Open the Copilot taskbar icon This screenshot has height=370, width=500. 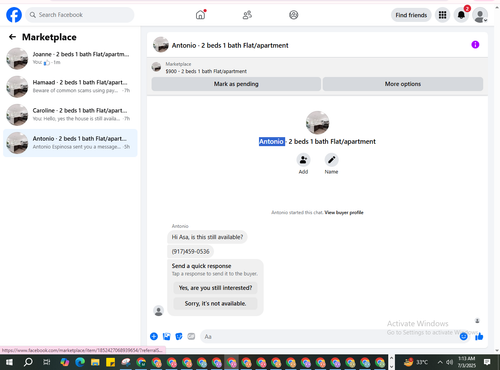(x=65, y=362)
